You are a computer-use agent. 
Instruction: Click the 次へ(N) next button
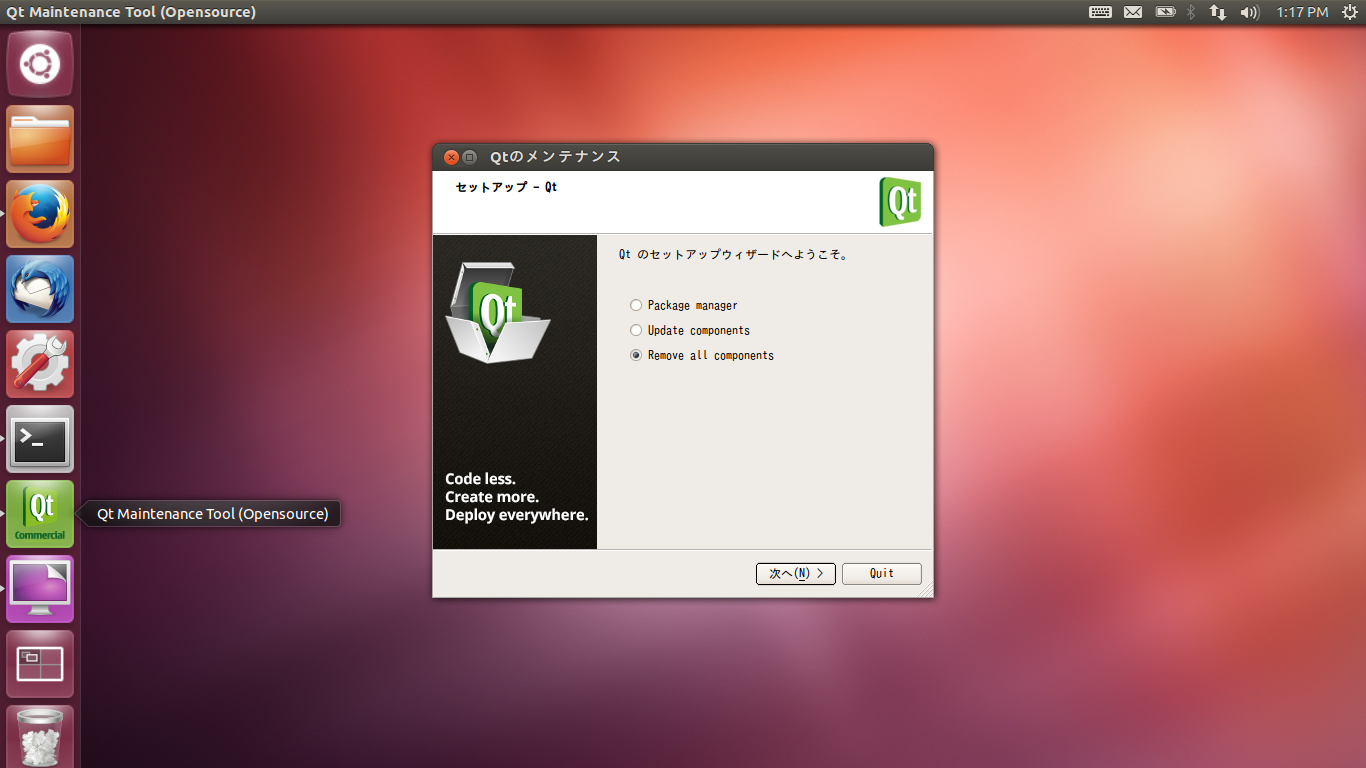pyautogui.click(x=795, y=574)
